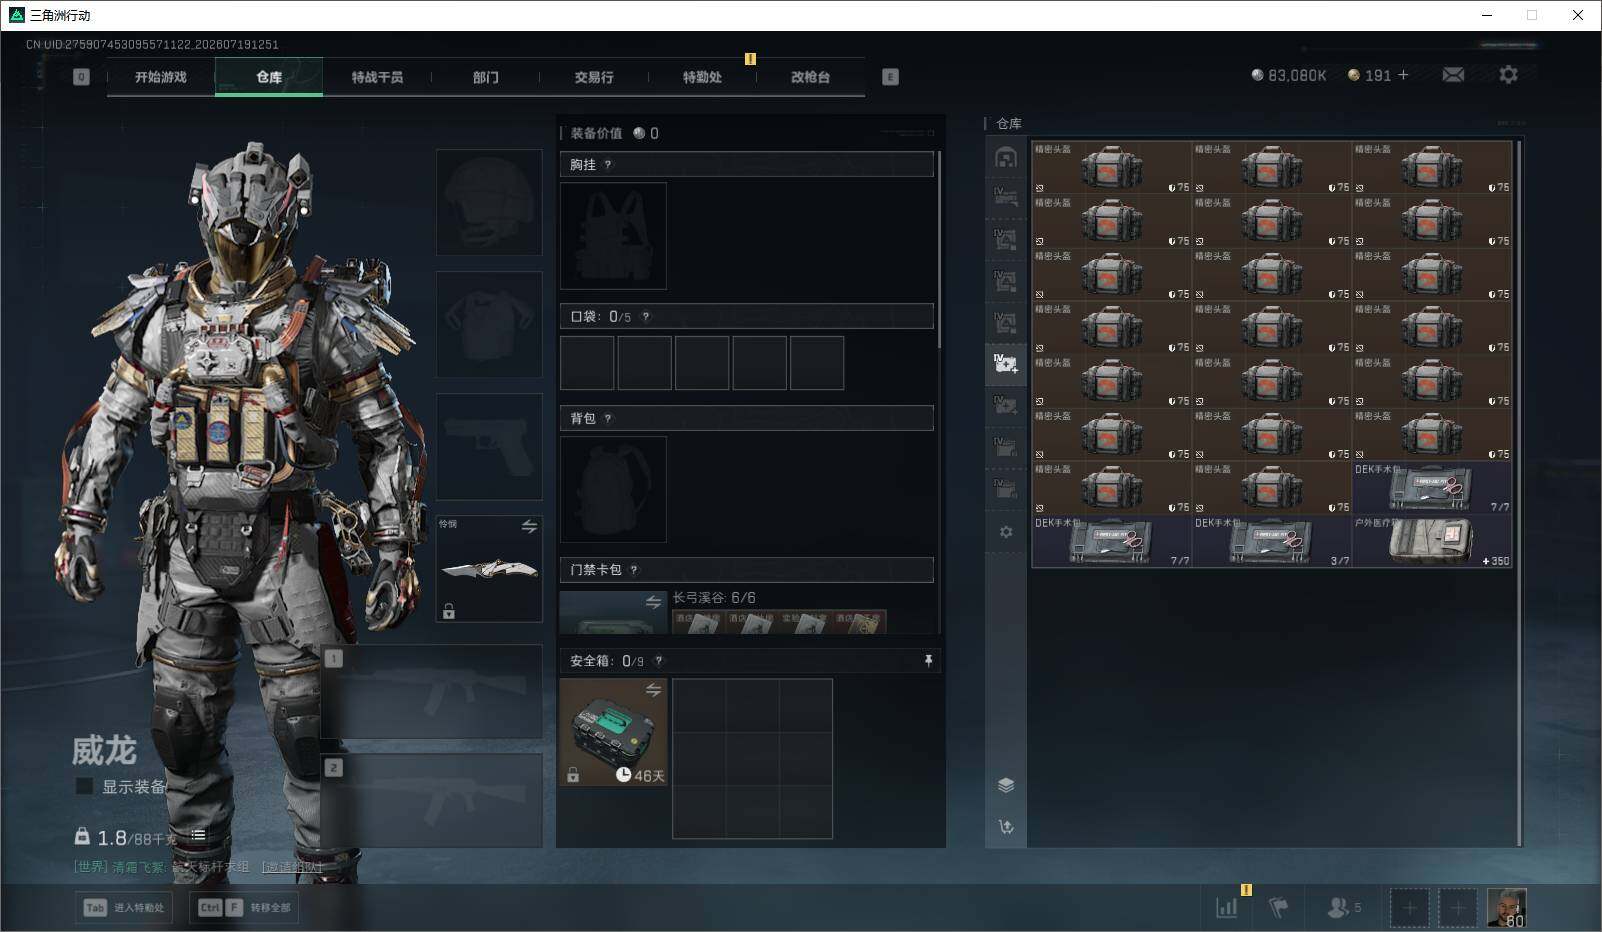1602x932 pixels.
Task: Select the 户外医疗箱 item with +350
Action: (x=1432, y=541)
